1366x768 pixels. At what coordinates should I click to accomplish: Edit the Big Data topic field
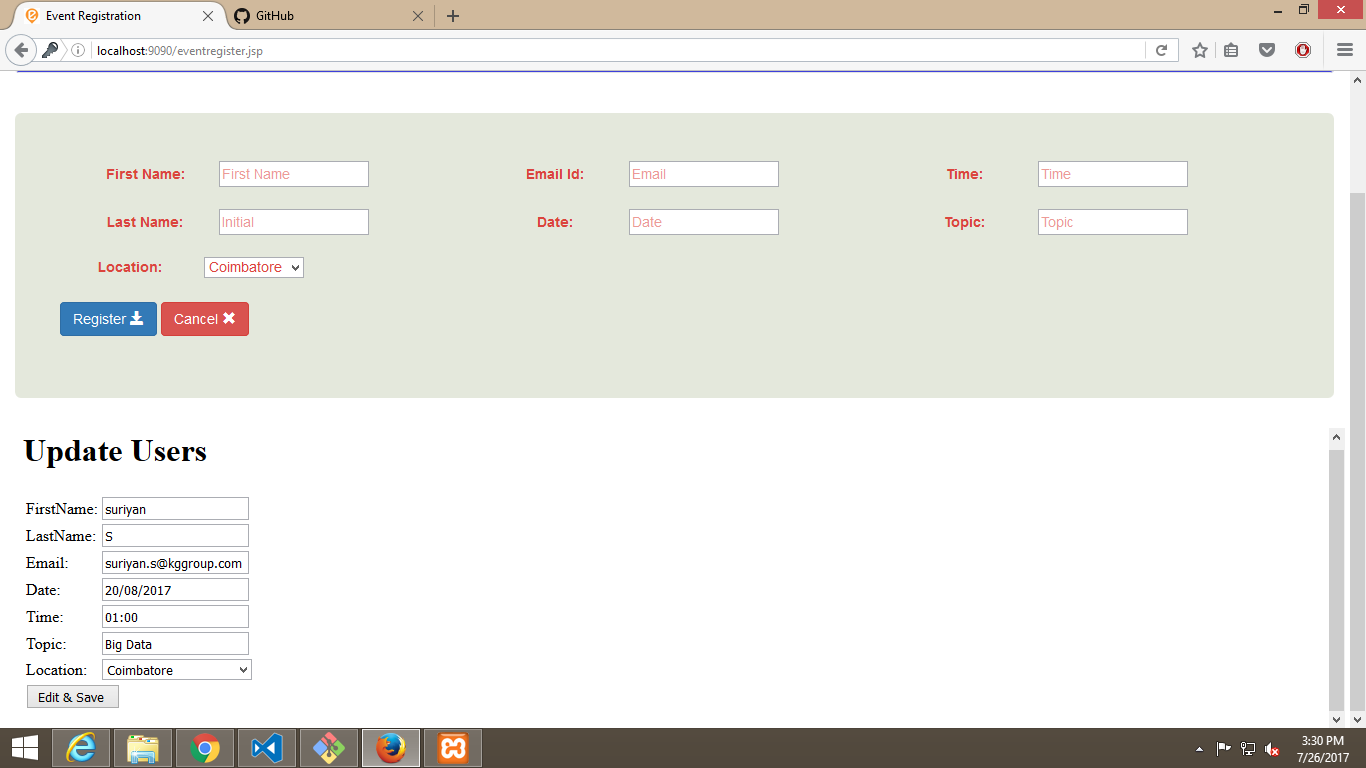(x=175, y=644)
